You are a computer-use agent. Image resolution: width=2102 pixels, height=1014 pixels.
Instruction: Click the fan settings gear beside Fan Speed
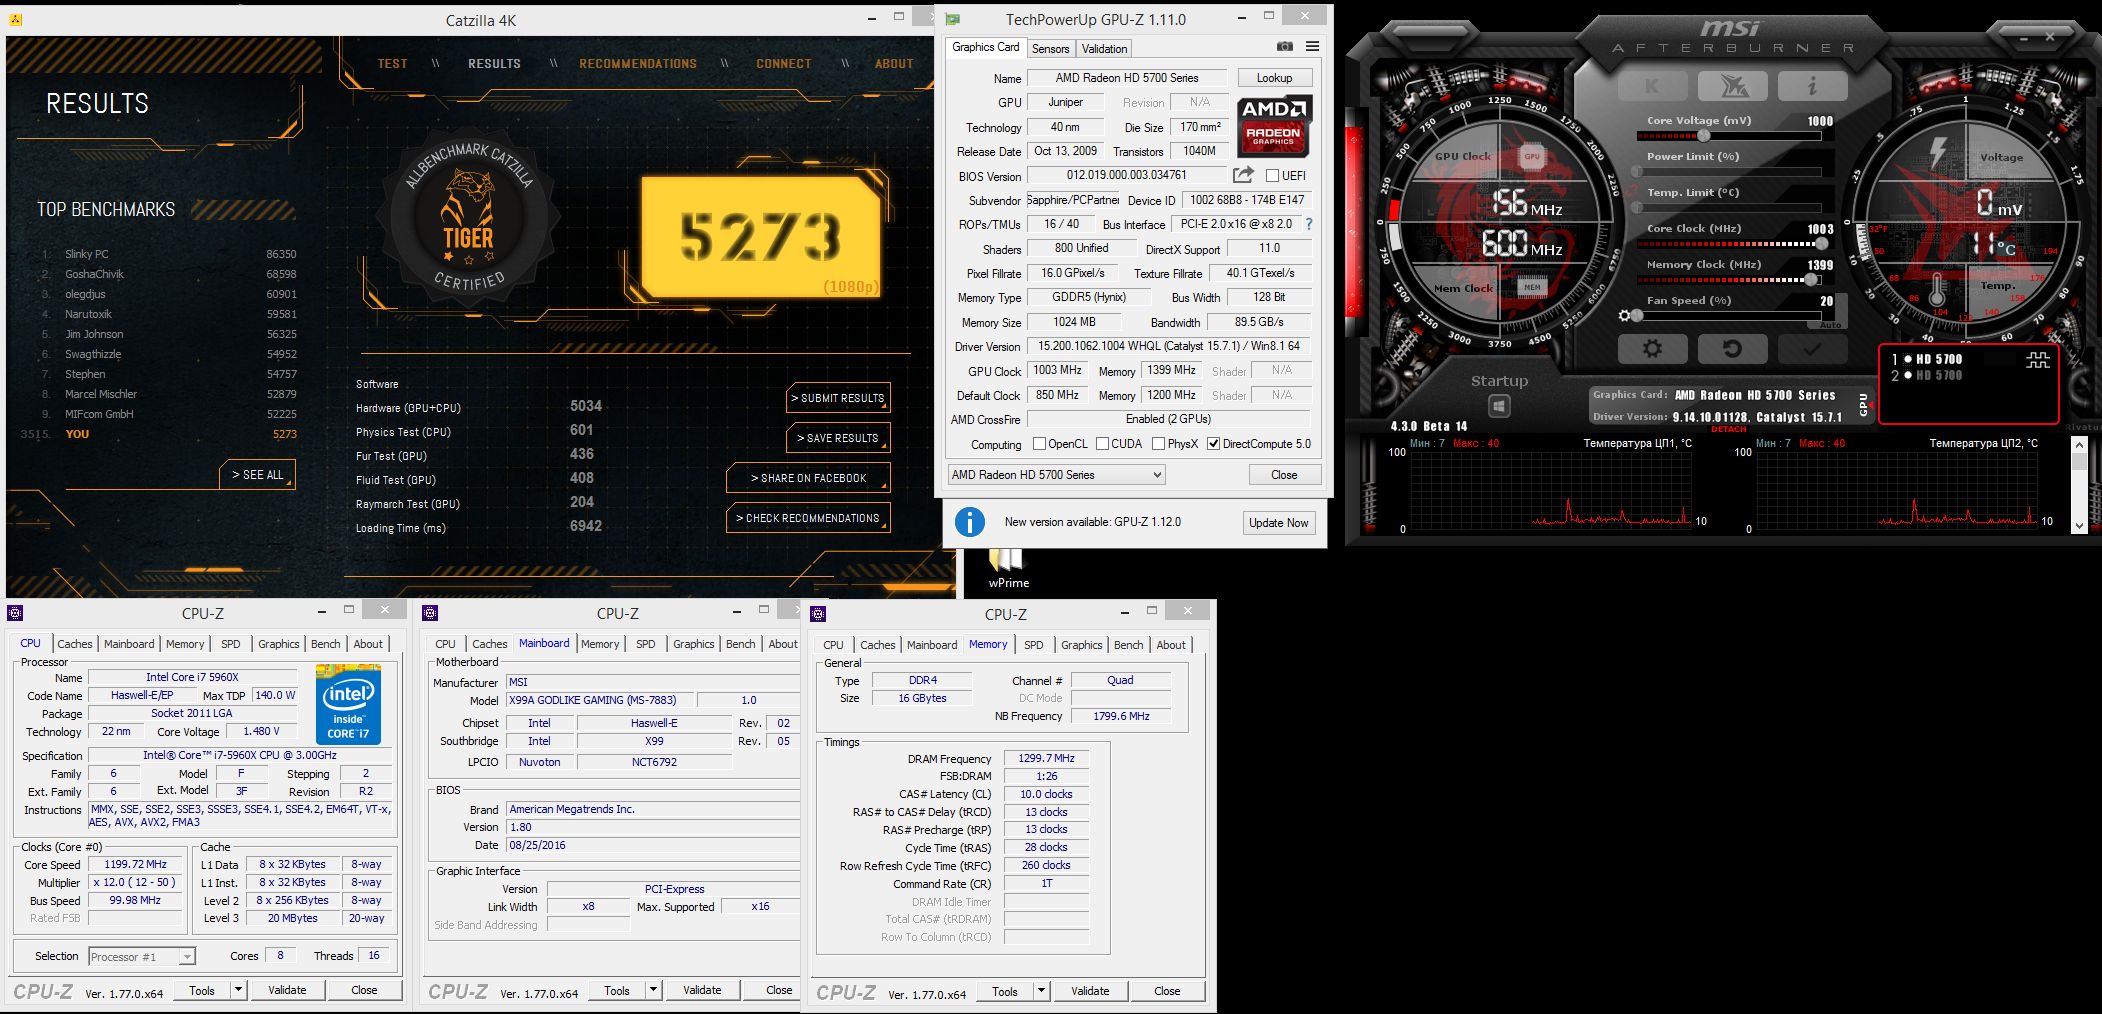1624,316
